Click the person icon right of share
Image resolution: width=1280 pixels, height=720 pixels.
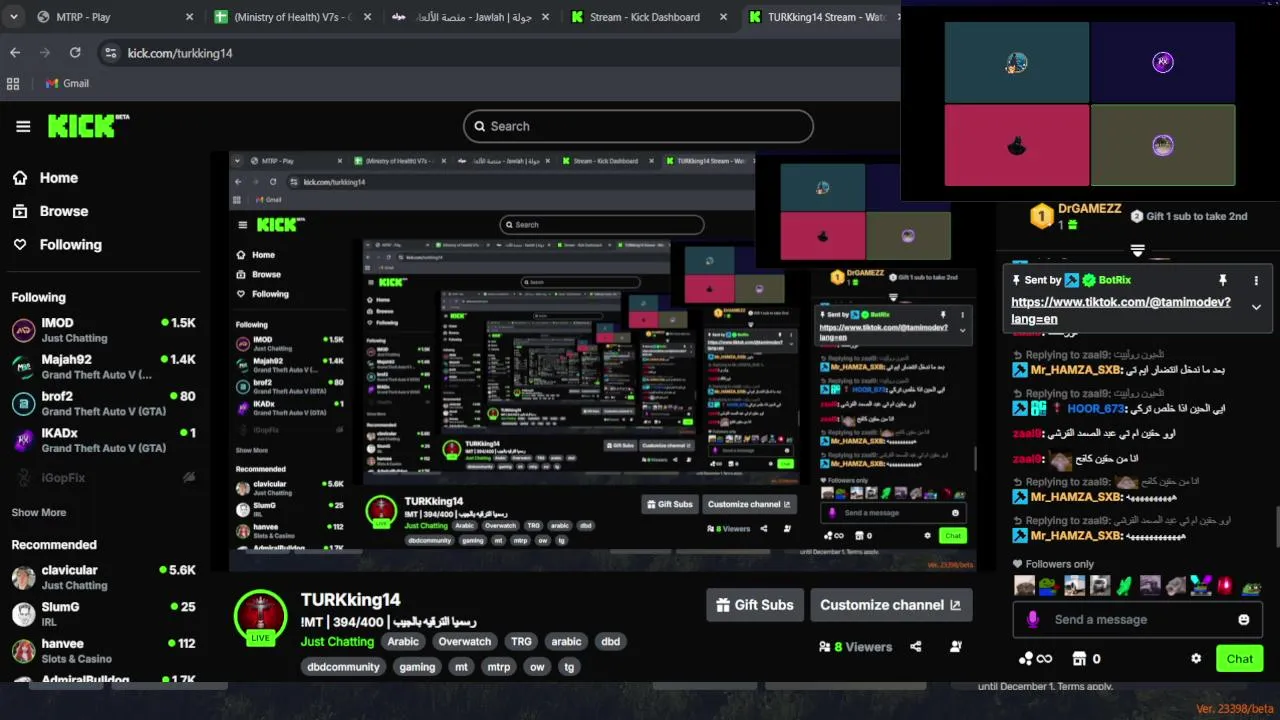click(956, 647)
